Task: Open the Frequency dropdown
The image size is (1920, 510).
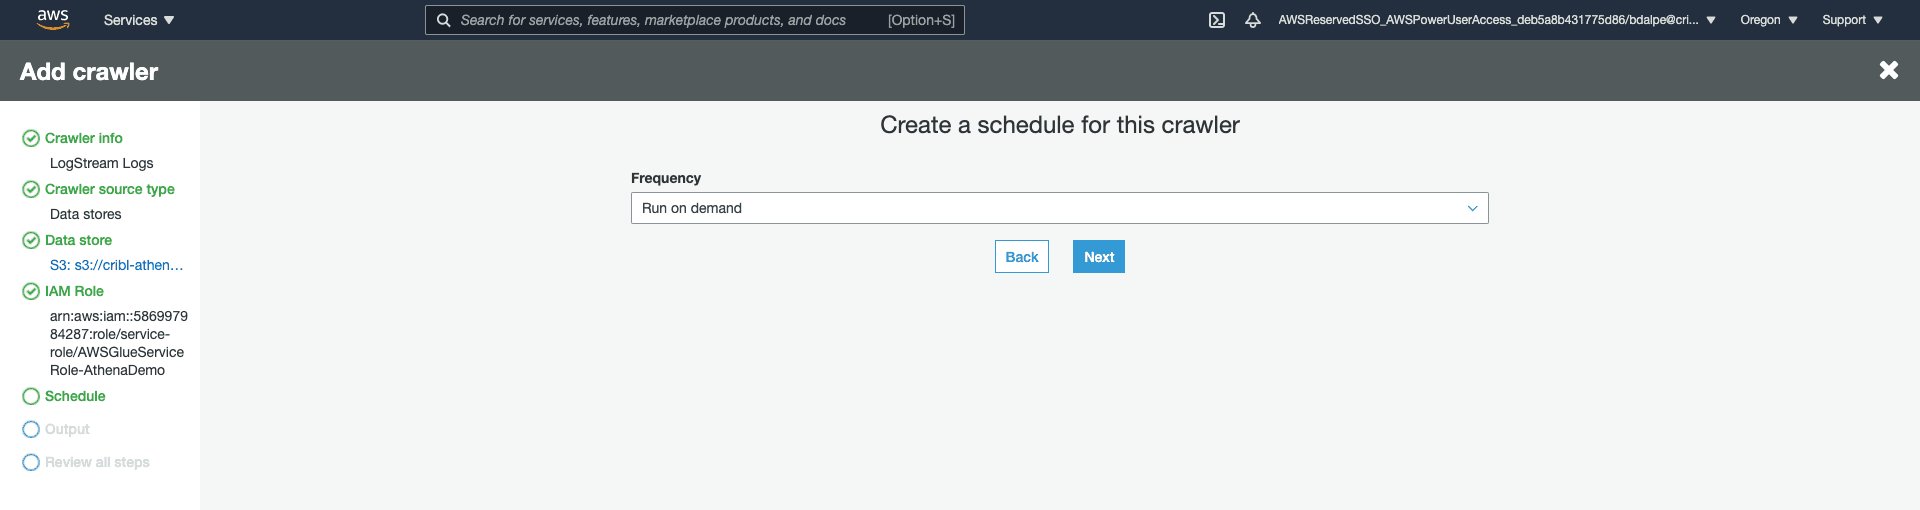Action: 1059,208
